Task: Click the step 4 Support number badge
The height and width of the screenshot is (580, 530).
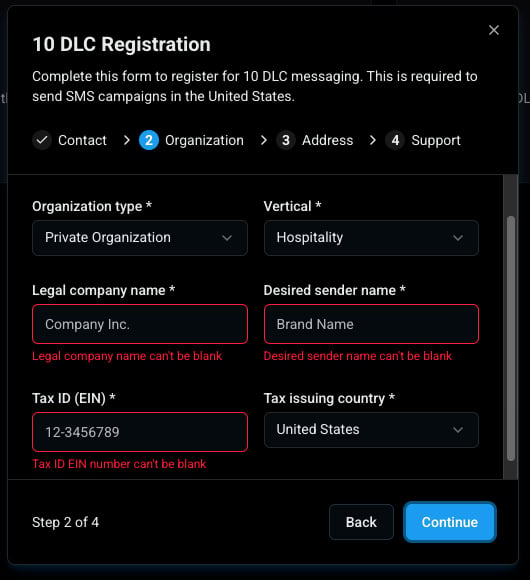Action: [x=395, y=140]
